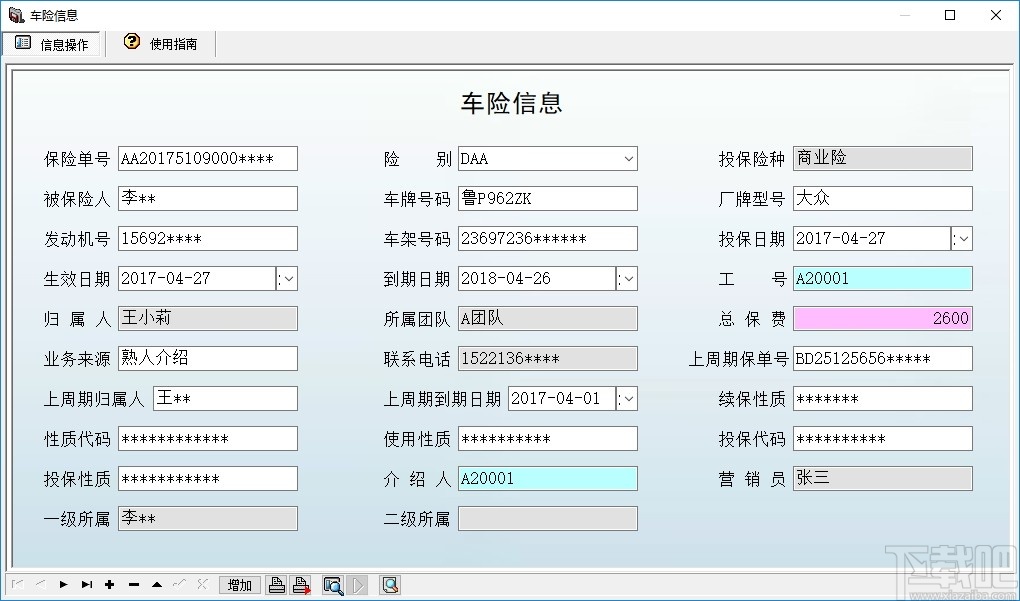Click the blue play arrow next to magnifier
This screenshot has width=1020, height=601.
coord(356,585)
